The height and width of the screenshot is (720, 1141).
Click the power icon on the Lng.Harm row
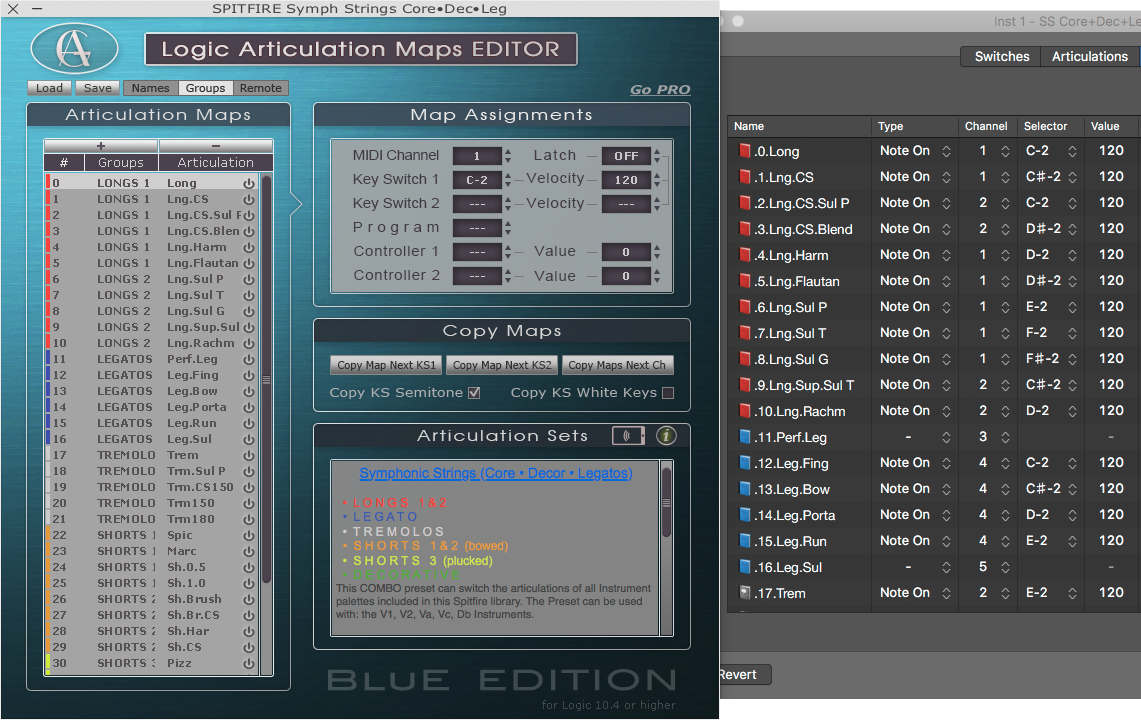(x=249, y=248)
